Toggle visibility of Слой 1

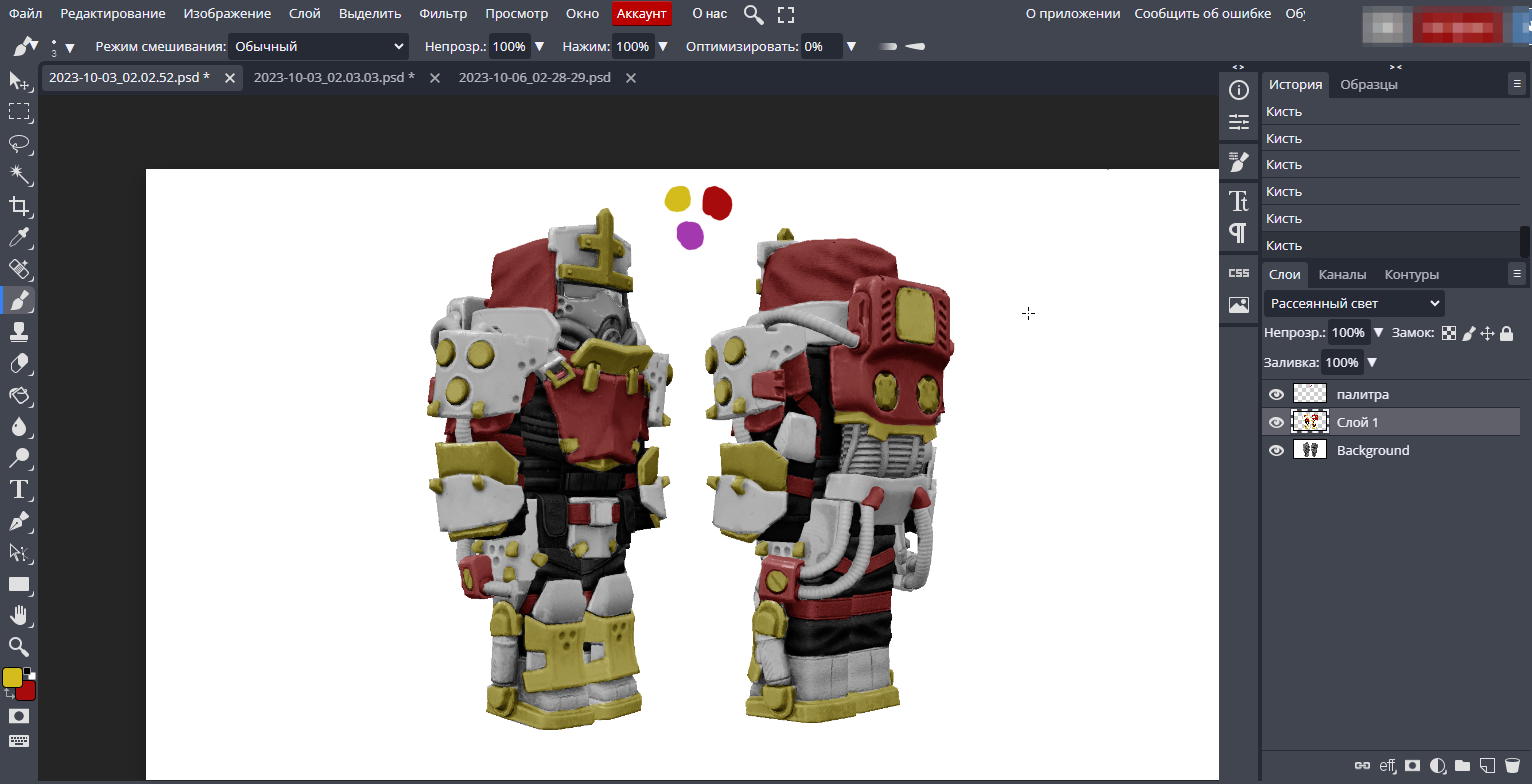point(1276,422)
